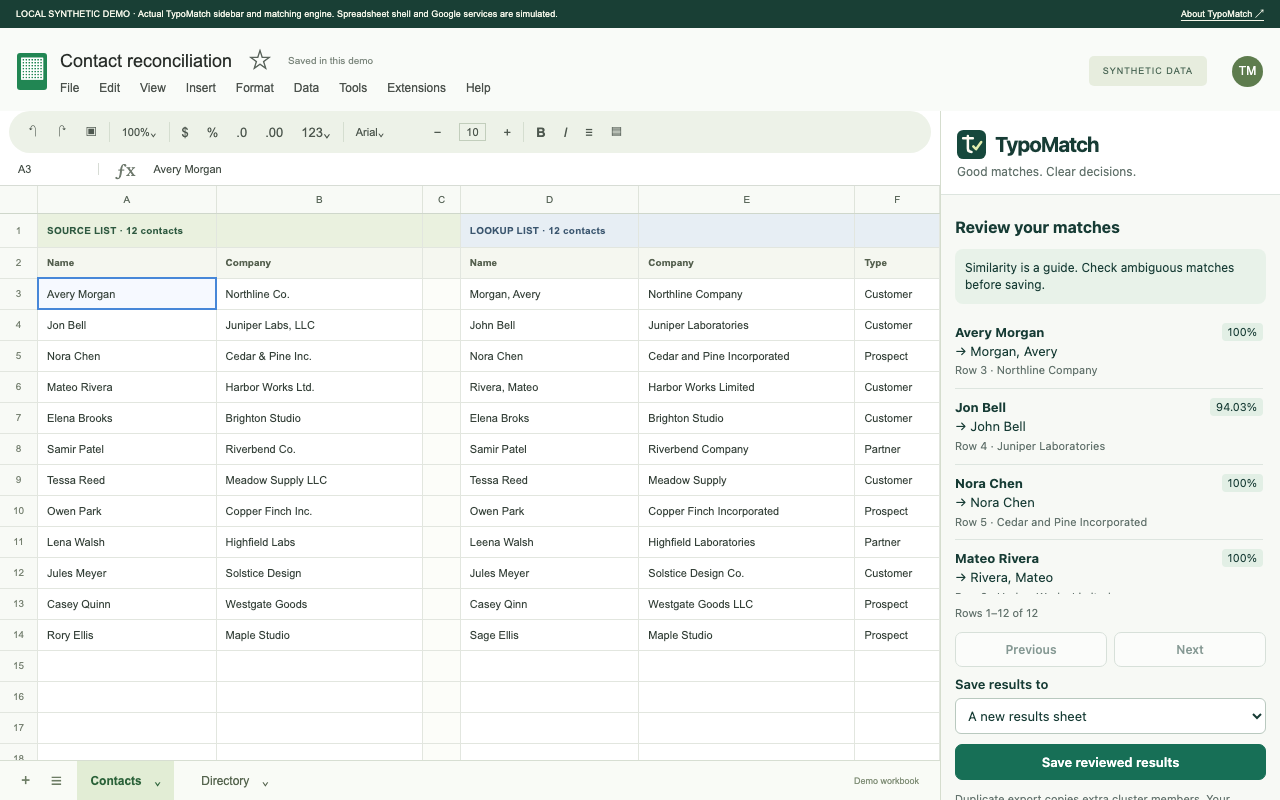Click the redo arrow in the toolbar
Screen dimensions: 1280x800
point(62,132)
